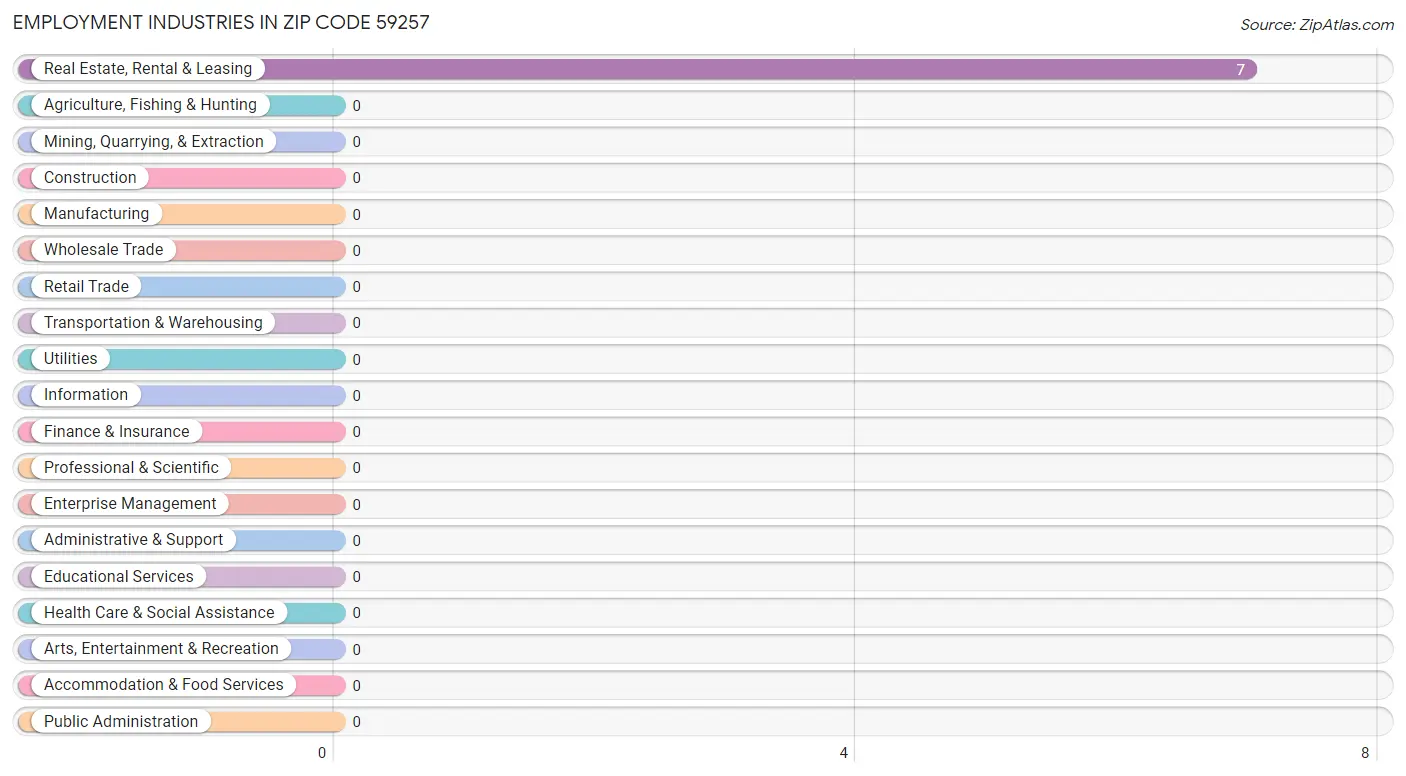Image resolution: width=1406 pixels, height=776 pixels.
Task: Select the Arts, Entertainment & Recreation label
Action: [x=161, y=649]
